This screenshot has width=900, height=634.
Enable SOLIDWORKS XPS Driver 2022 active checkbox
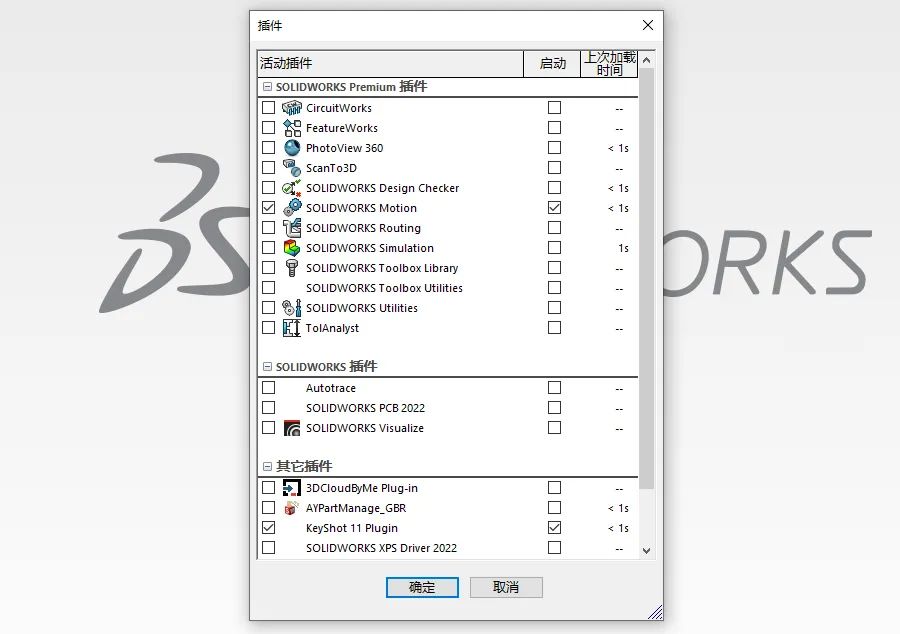(x=268, y=548)
